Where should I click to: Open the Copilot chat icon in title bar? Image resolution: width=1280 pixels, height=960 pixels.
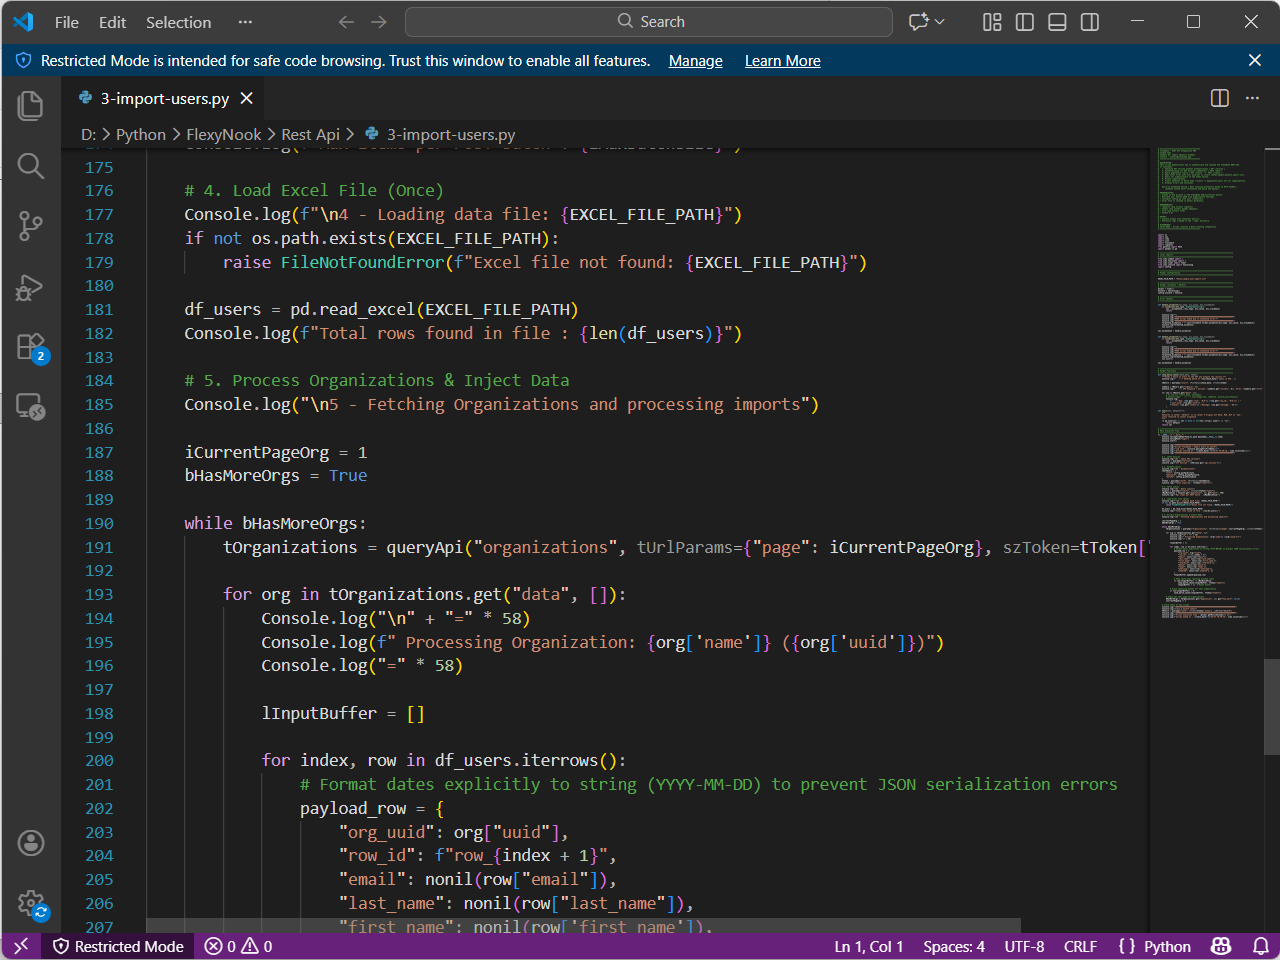pos(919,22)
